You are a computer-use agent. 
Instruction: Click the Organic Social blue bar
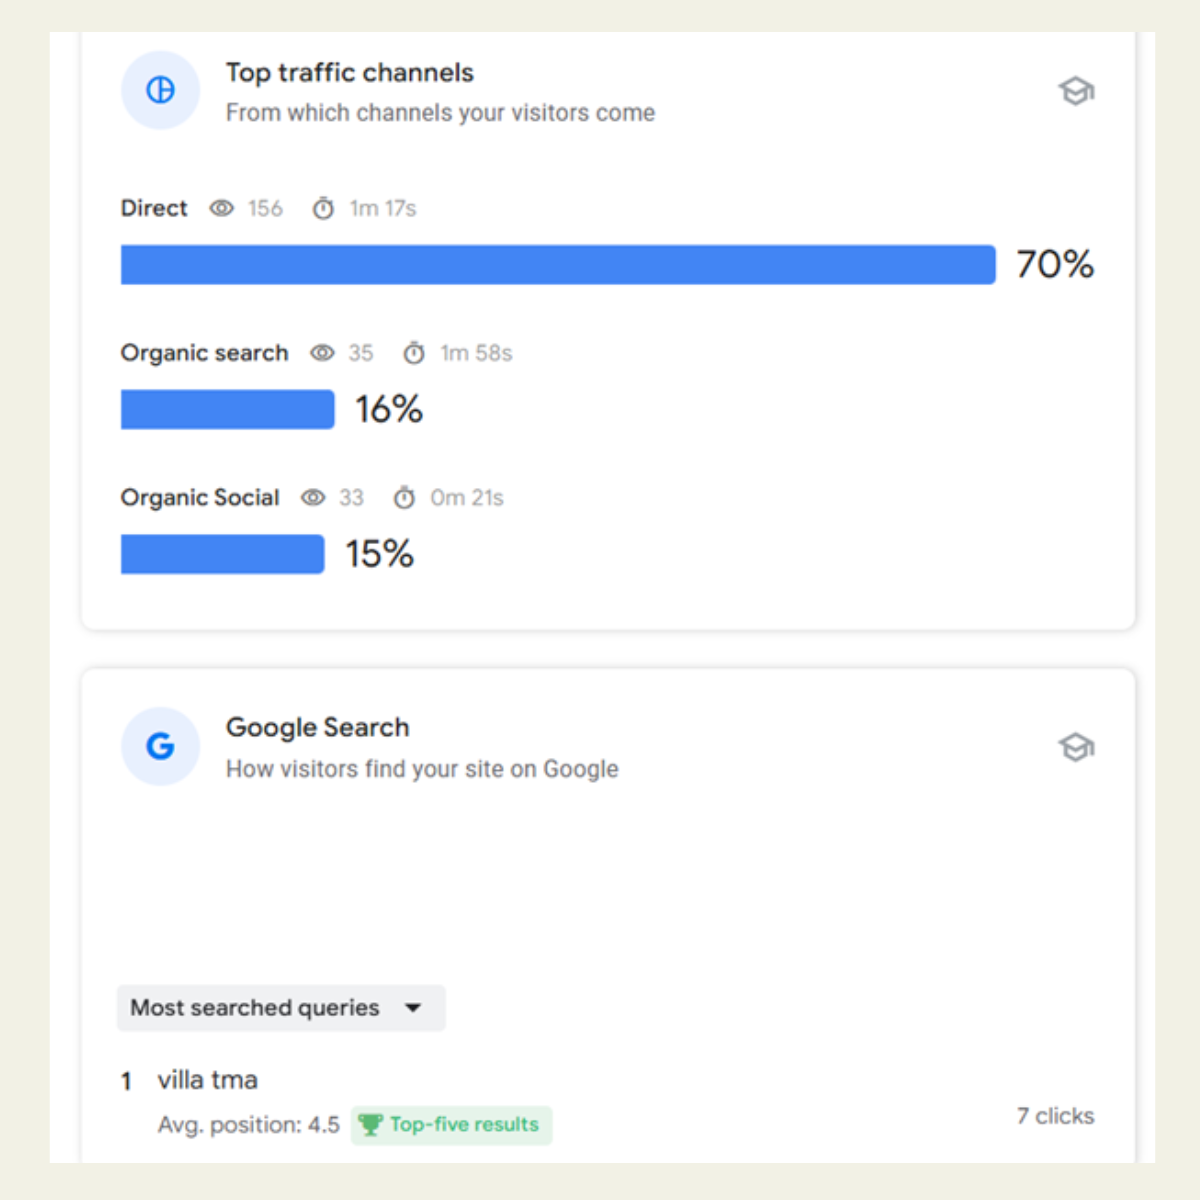[x=222, y=555]
